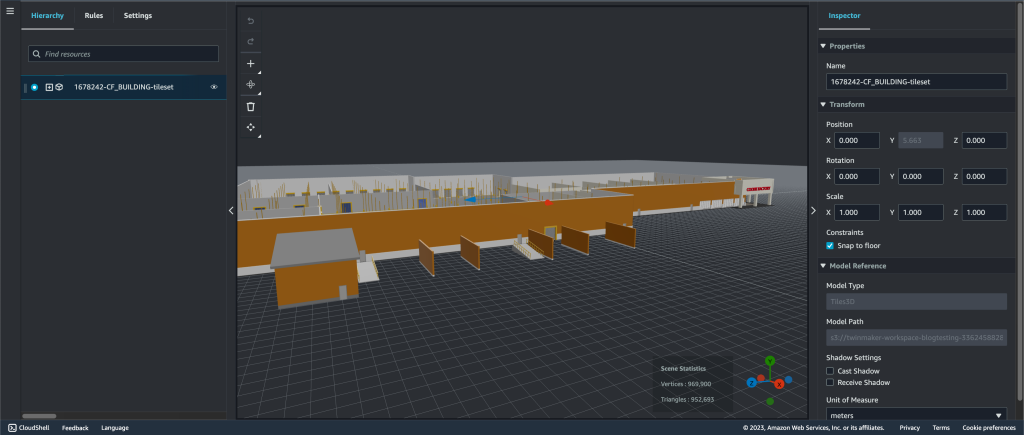Screen dimensions: 1024x435
Task: Switch to the Settings tab
Action: point(138,16)
